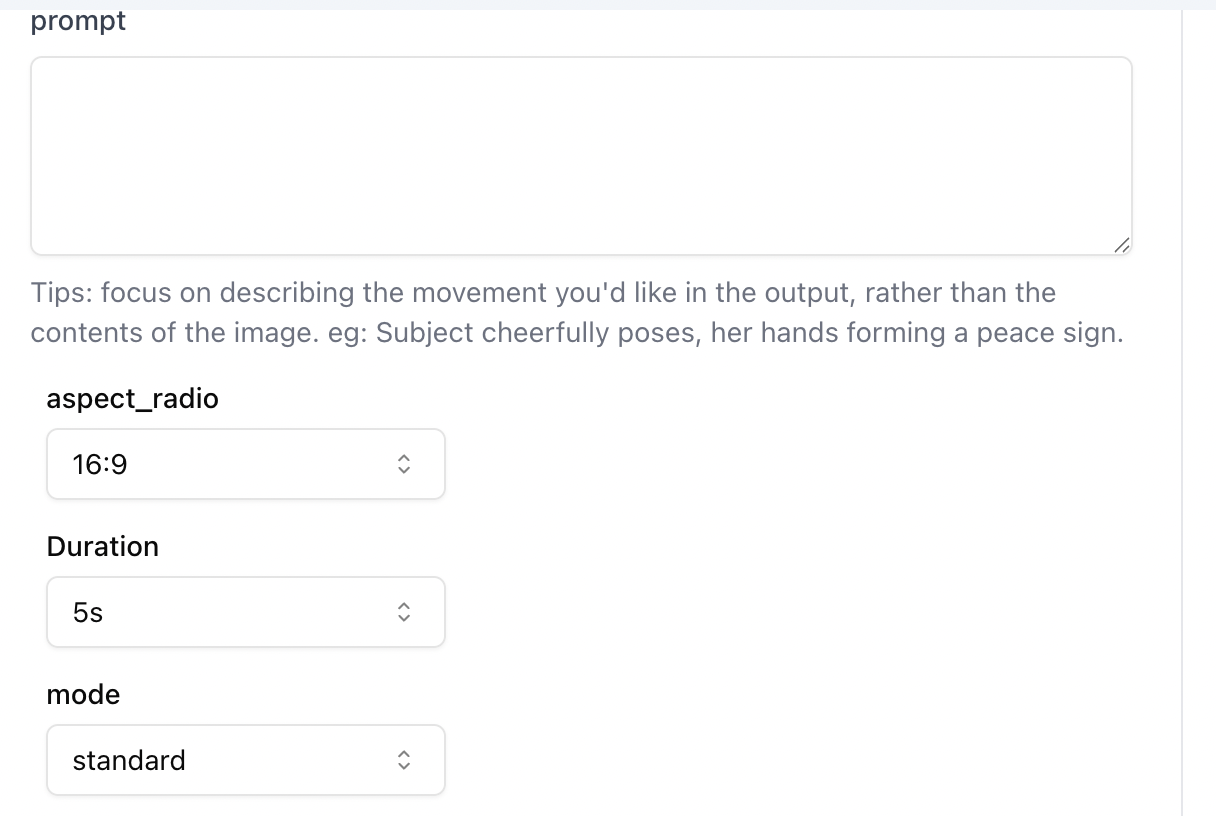The image size is (1216, 816).
Task: Click the up arrow on aspect_radio stepper
Action: click(404, 458)
